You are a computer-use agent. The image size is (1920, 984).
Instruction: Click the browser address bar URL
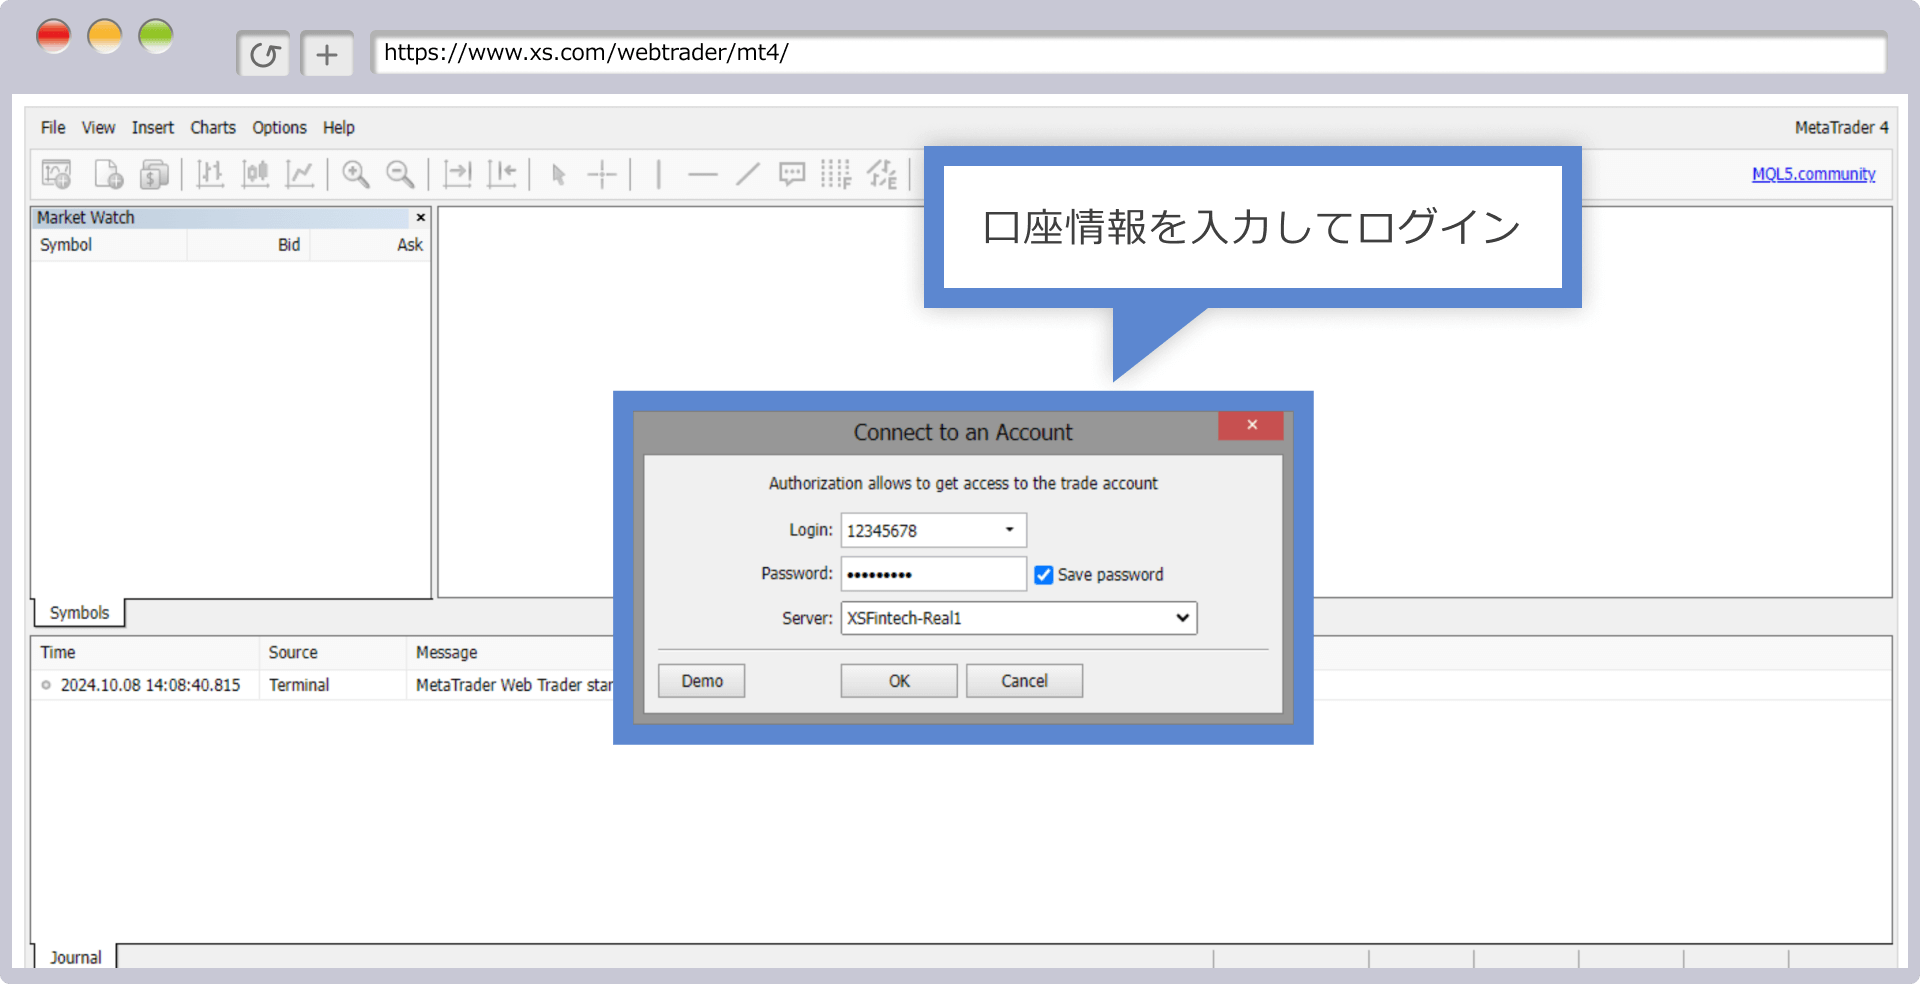(x=1129, y=53)
